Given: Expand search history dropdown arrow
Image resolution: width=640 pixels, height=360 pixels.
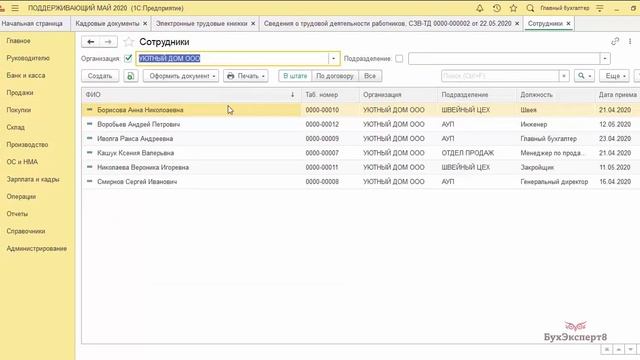Looking at the screenshot, I should tap(564, 76).
